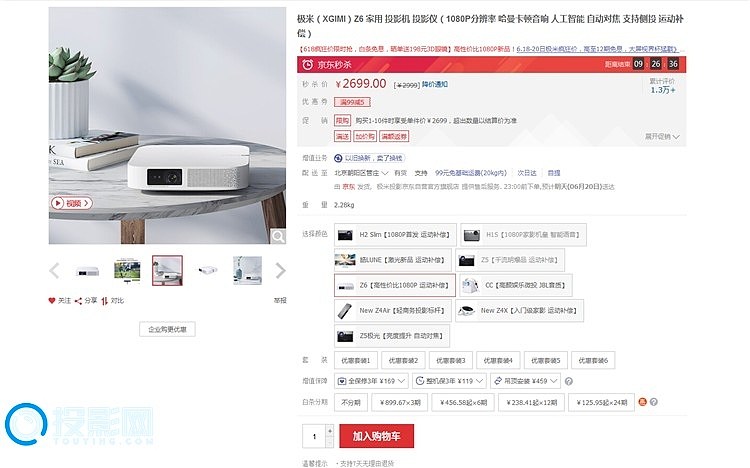Screen dimensions: 750x468
Task: Open the 降价通知 price alert link
Action: (x=435, y=84)
